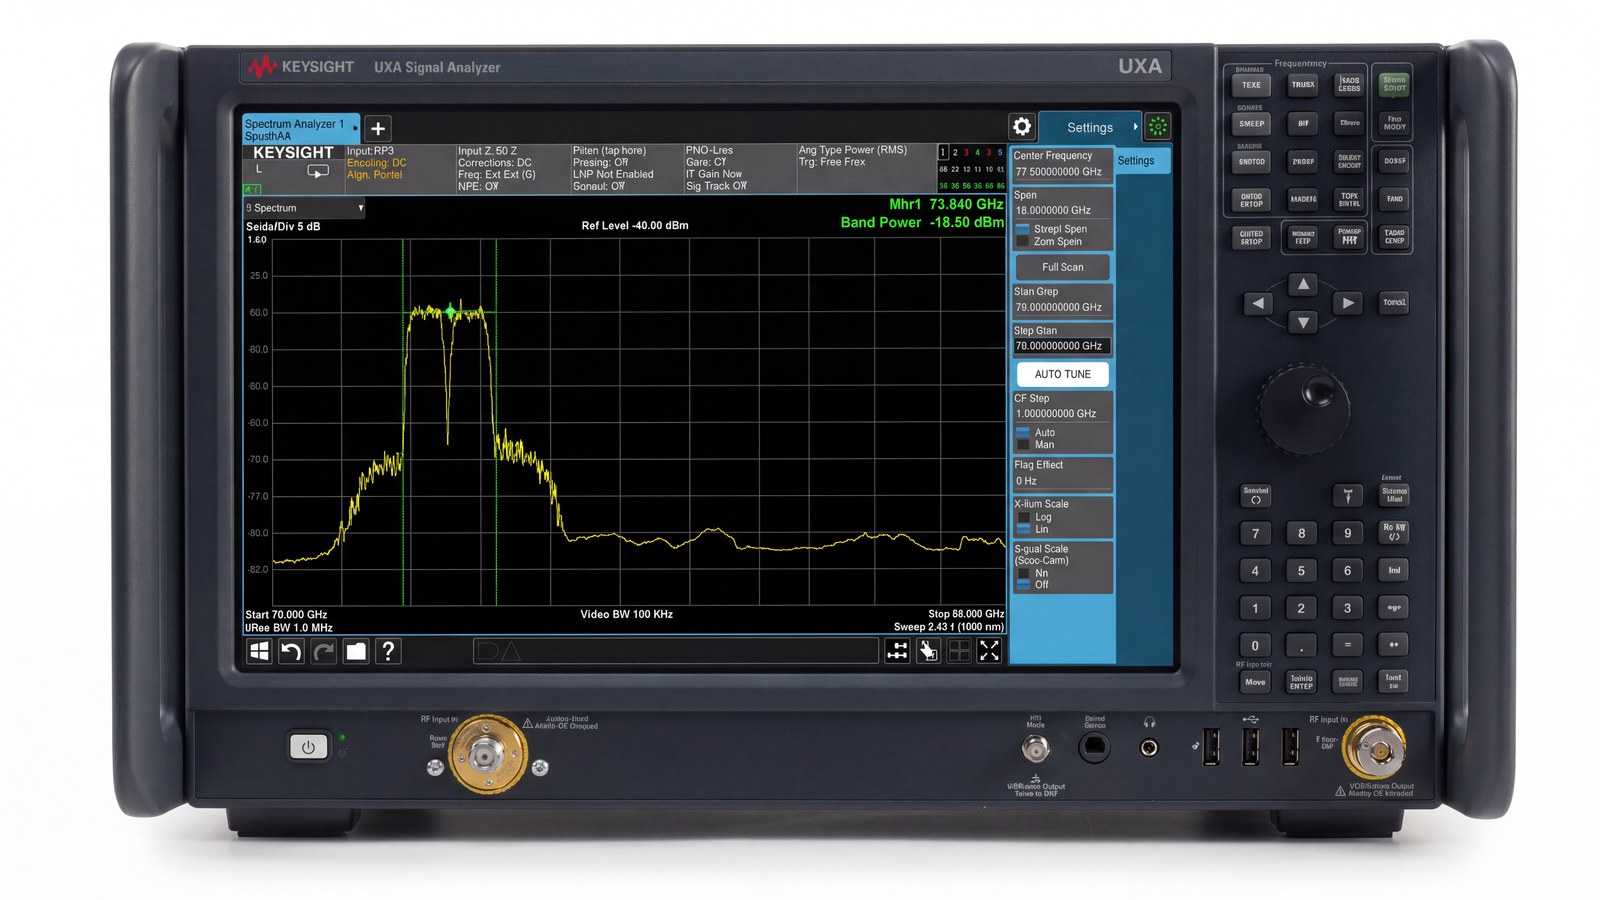The width and height of the screenshot is (1600, 900).
Task: Click the SMEEP hardkey
Action: click(1252, 124)
